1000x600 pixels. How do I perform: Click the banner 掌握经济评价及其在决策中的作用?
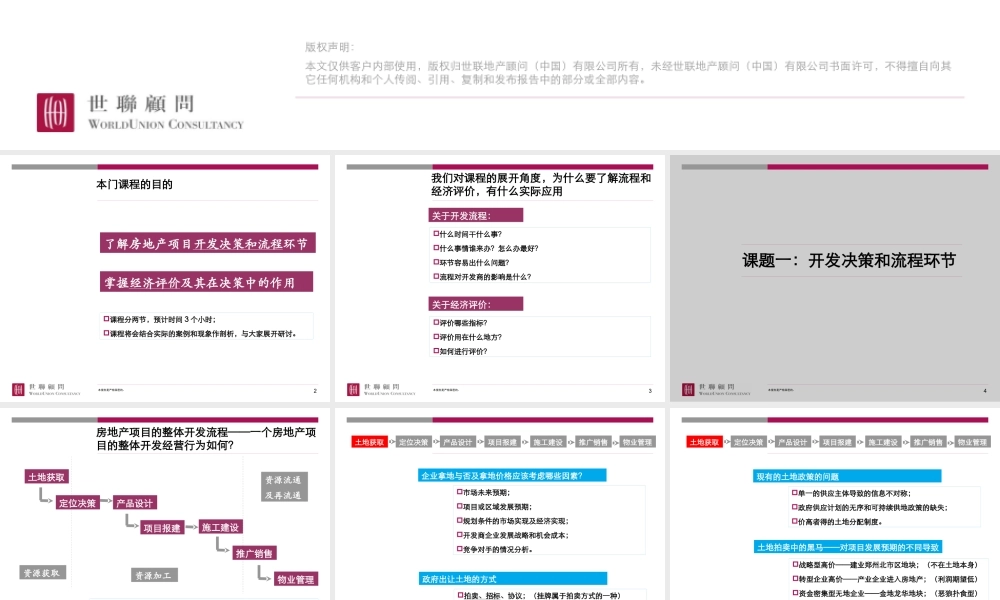pos(206,282)
